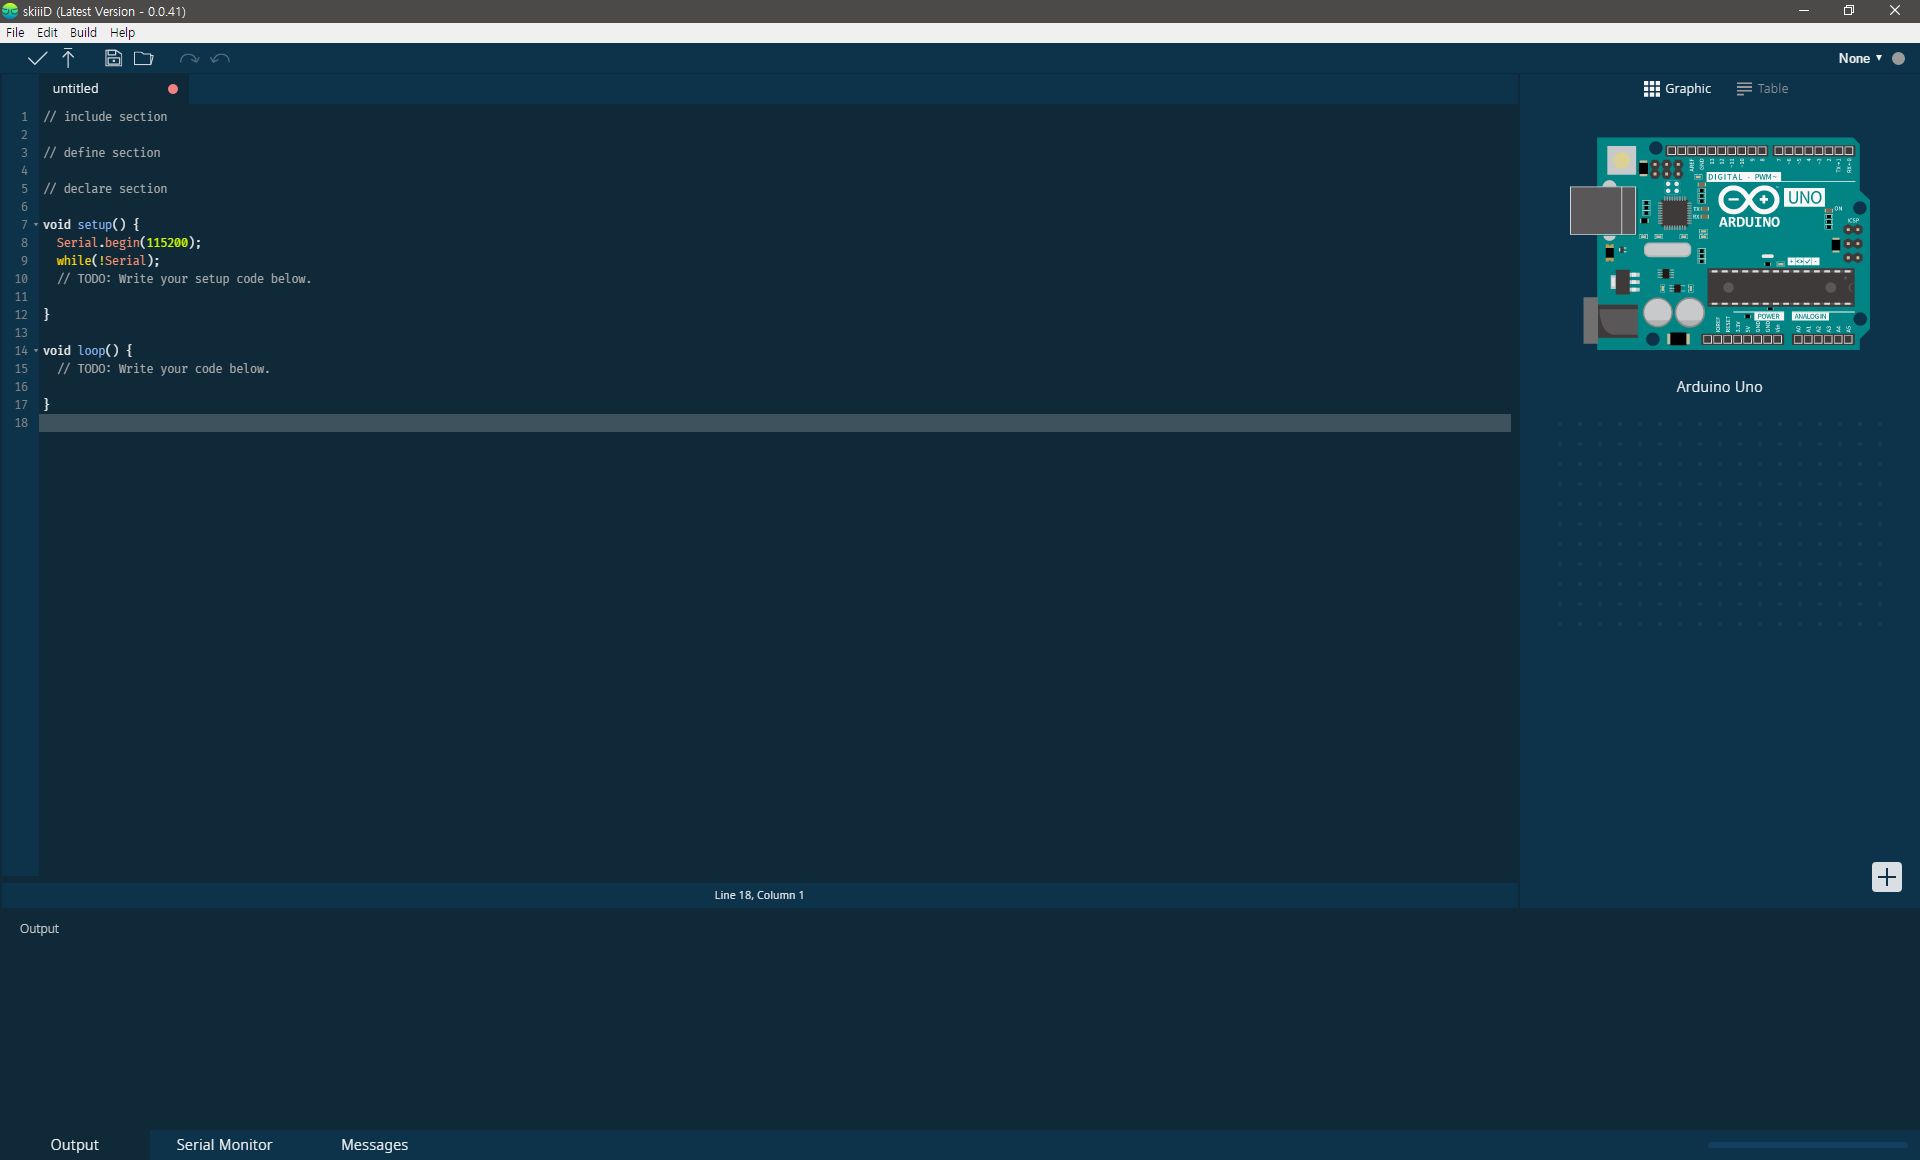1920x1160 pixels.
Task: Click the undo arrow icon
Action: point(221,59)
